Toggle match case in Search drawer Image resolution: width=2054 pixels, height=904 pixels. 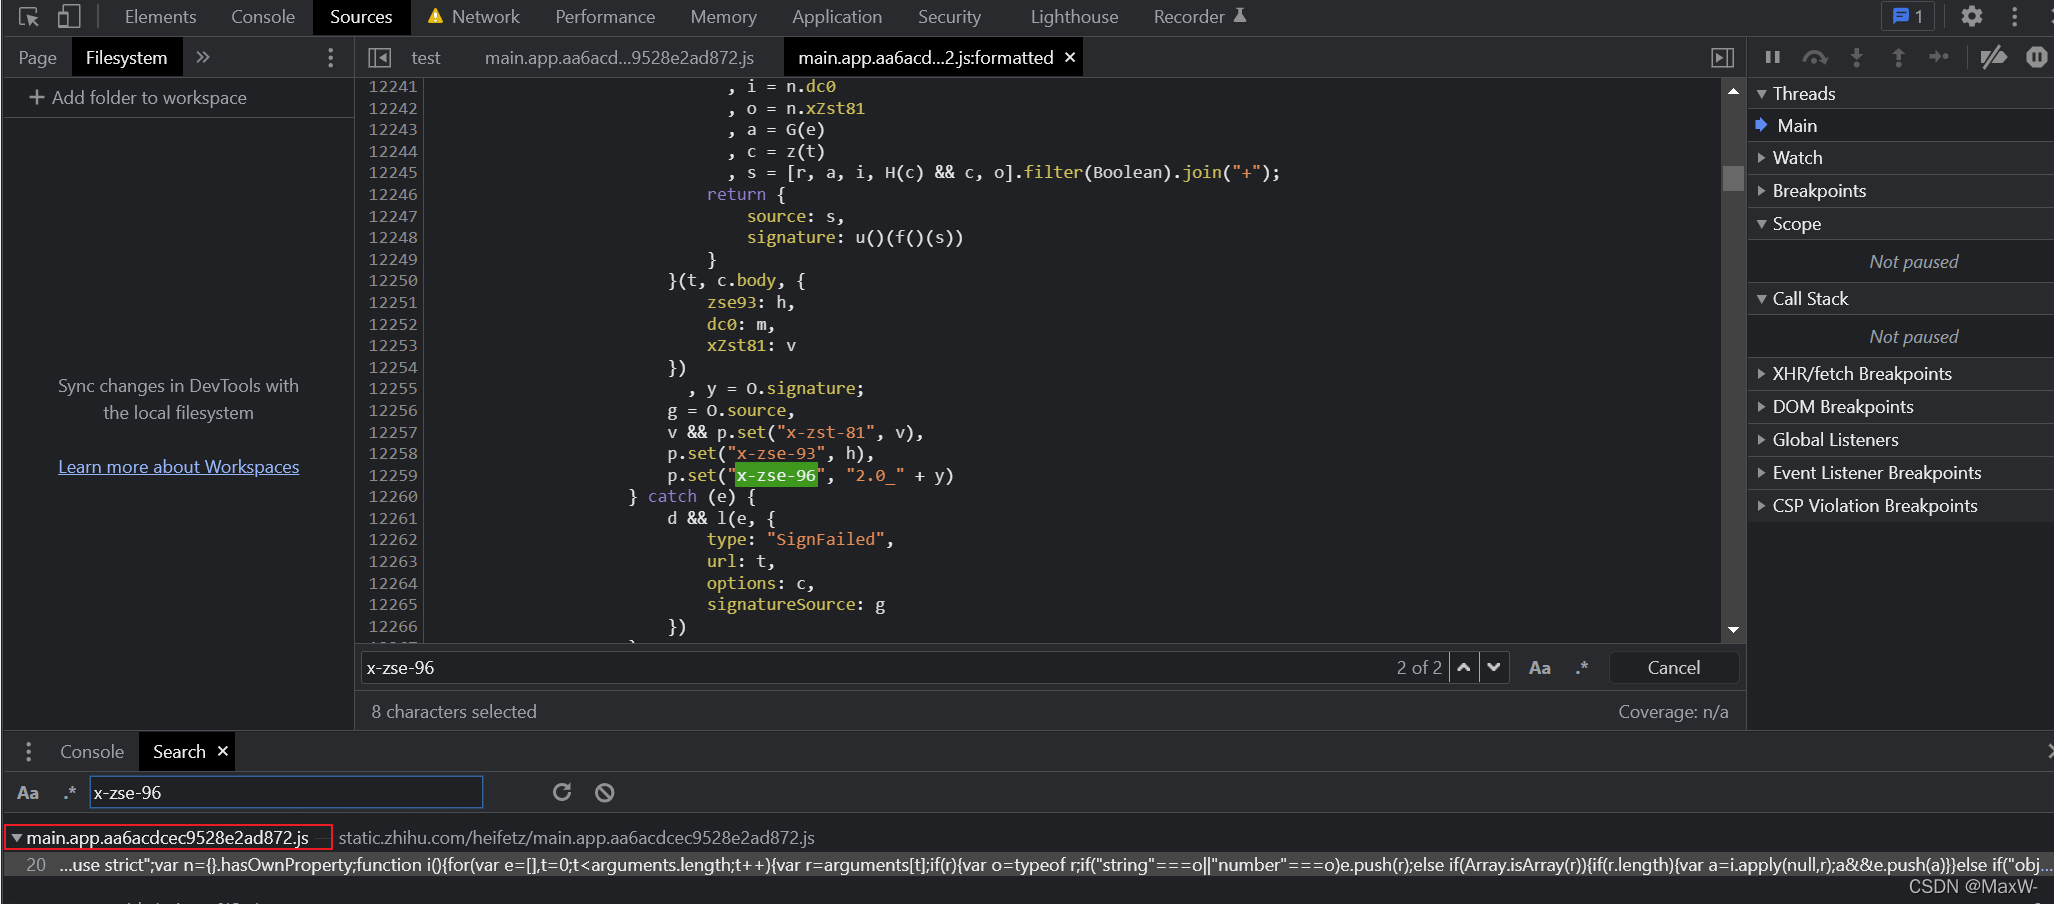pyautogui.click(x=28, y=793)
